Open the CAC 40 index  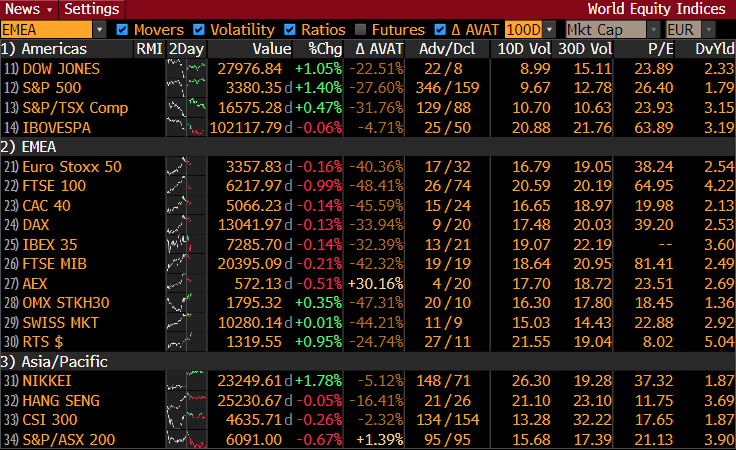point(46,206)
